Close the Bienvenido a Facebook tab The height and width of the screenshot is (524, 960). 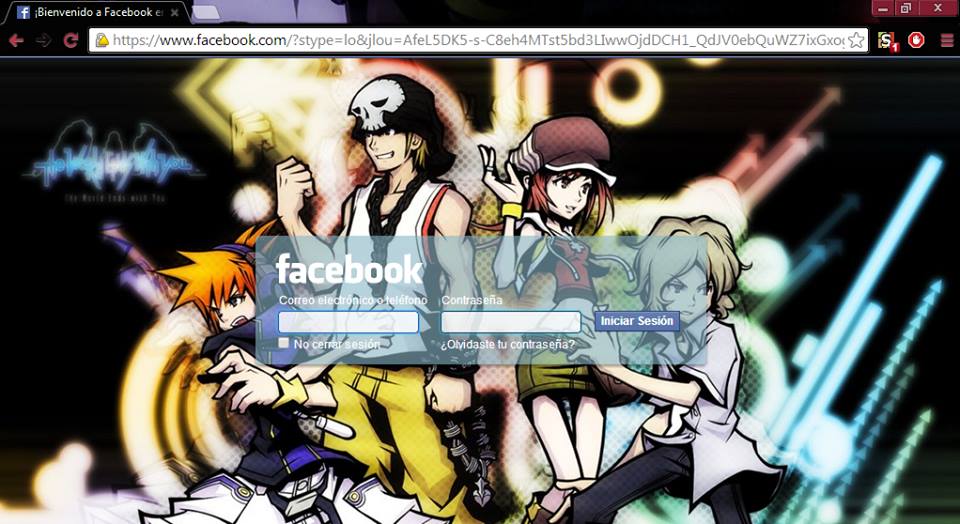click(x=174, y=12)
